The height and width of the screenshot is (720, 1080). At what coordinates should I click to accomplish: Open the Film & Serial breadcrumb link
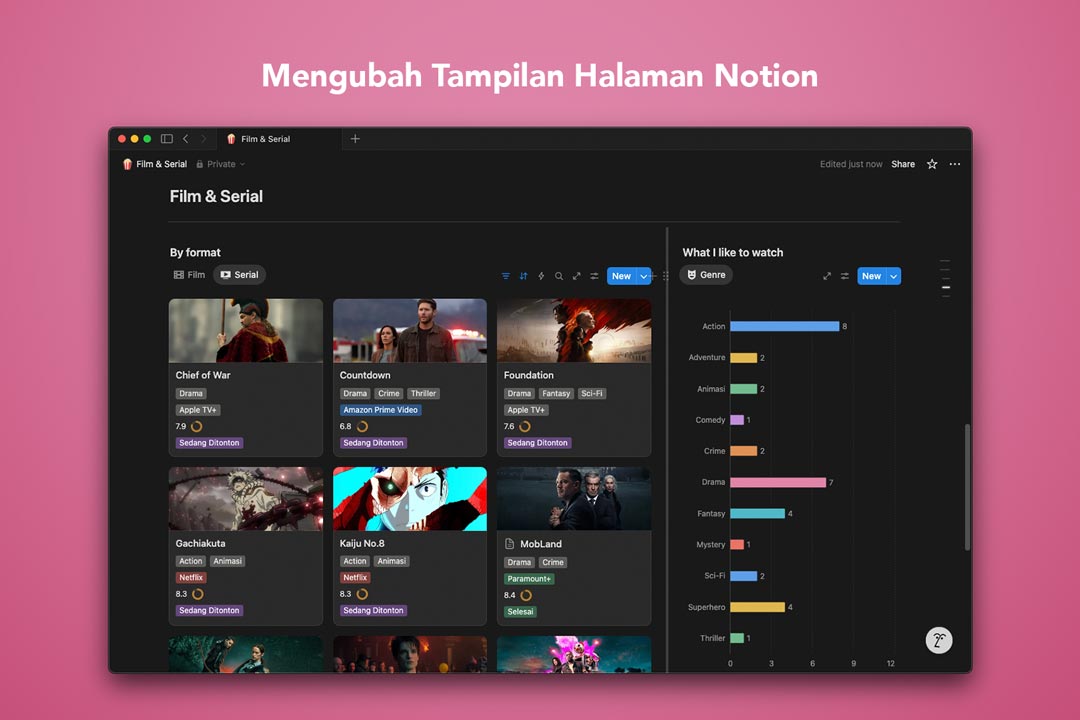(155, 164)
